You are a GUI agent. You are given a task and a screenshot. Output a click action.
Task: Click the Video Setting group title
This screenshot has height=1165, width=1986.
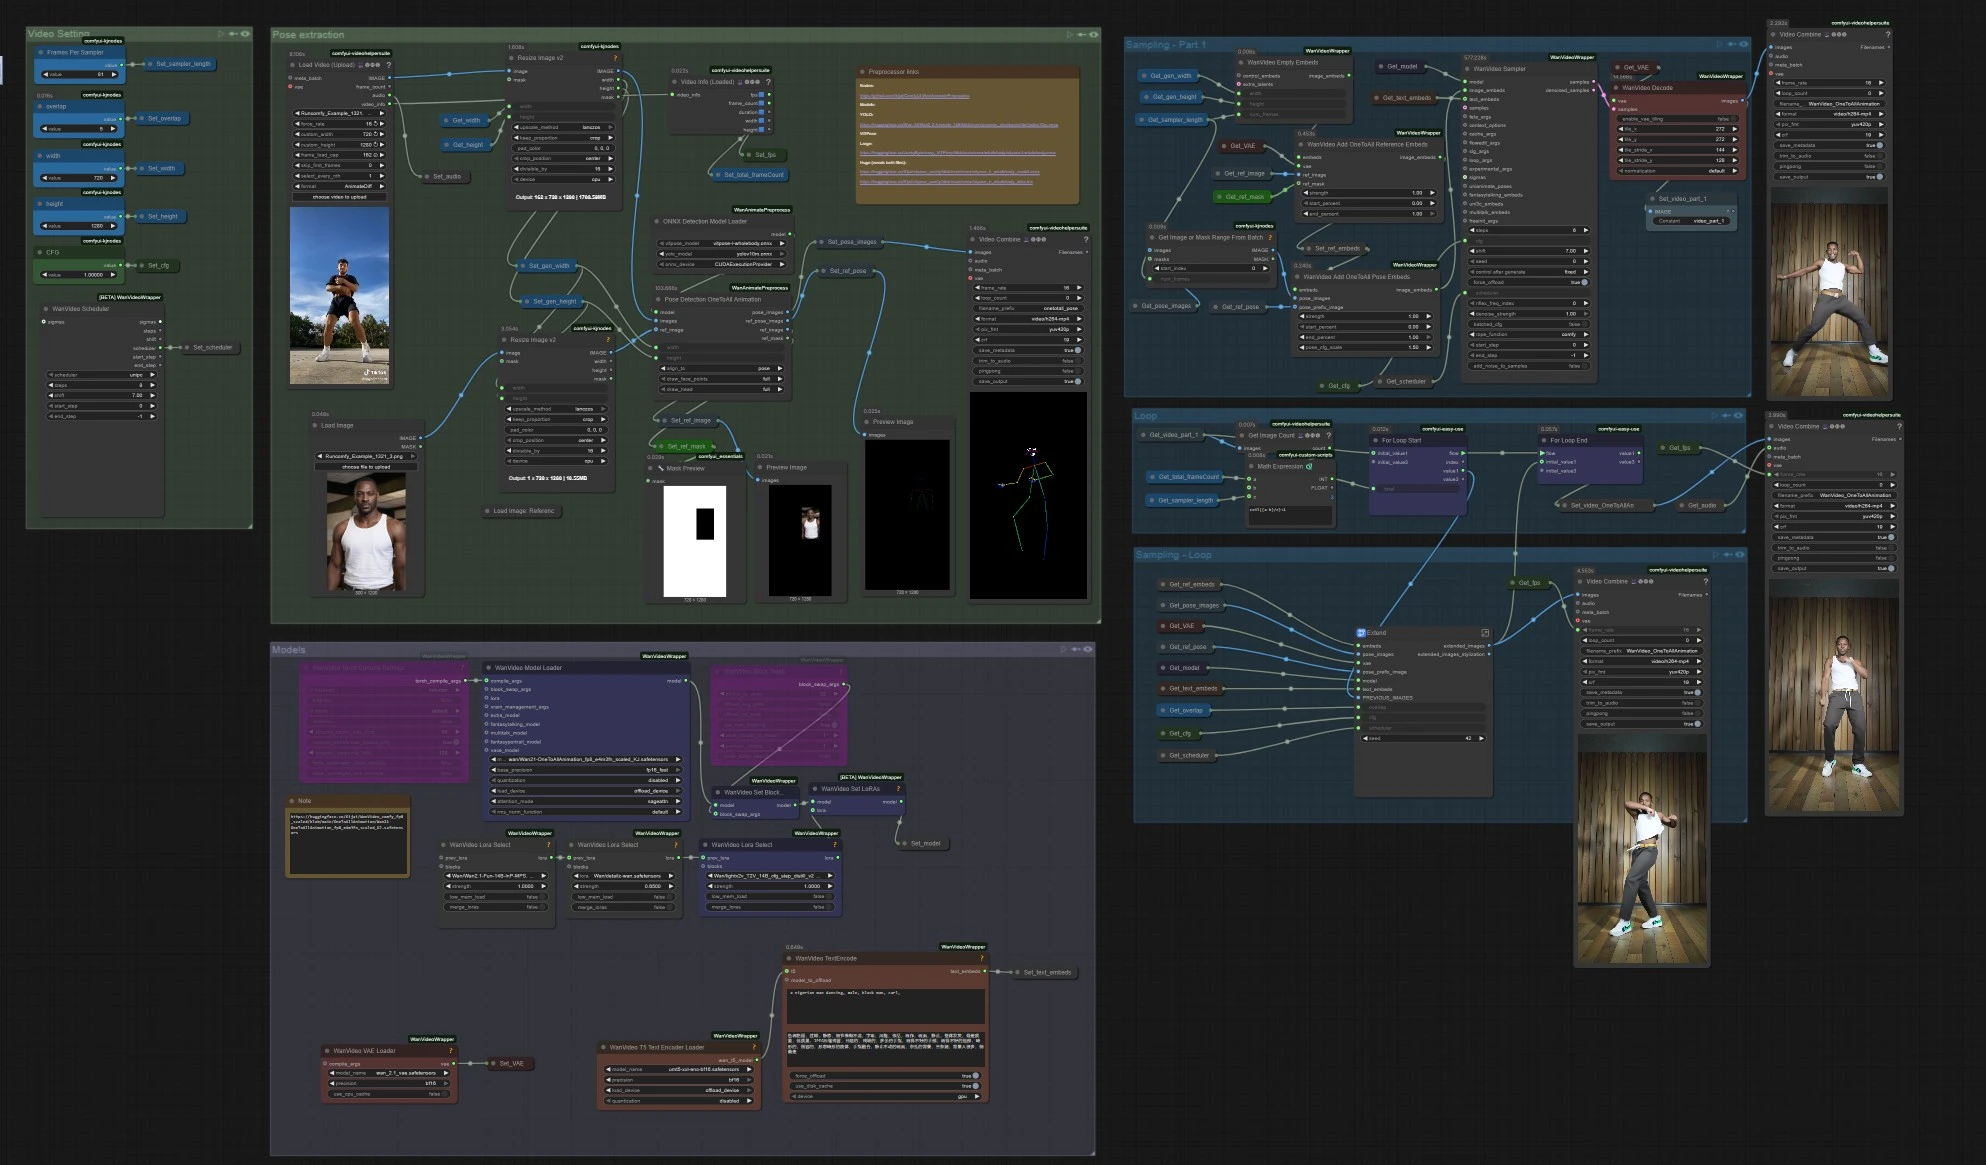[x=58, y=34]
